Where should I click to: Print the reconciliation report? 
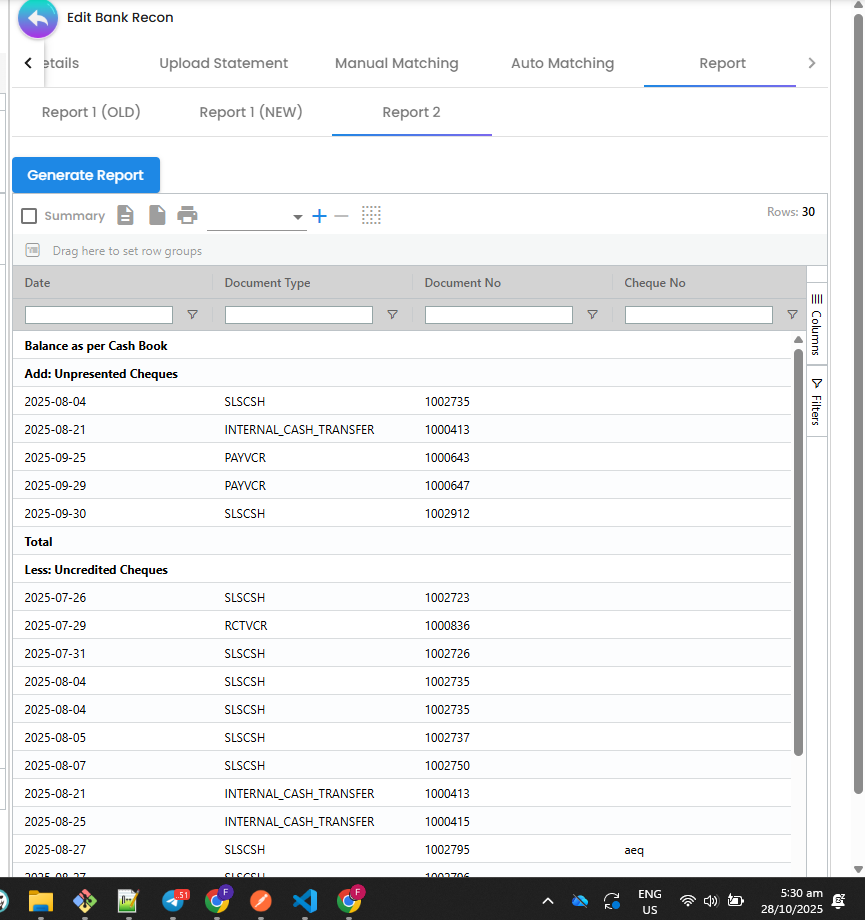pyautogui.click(x=188, y=215)
